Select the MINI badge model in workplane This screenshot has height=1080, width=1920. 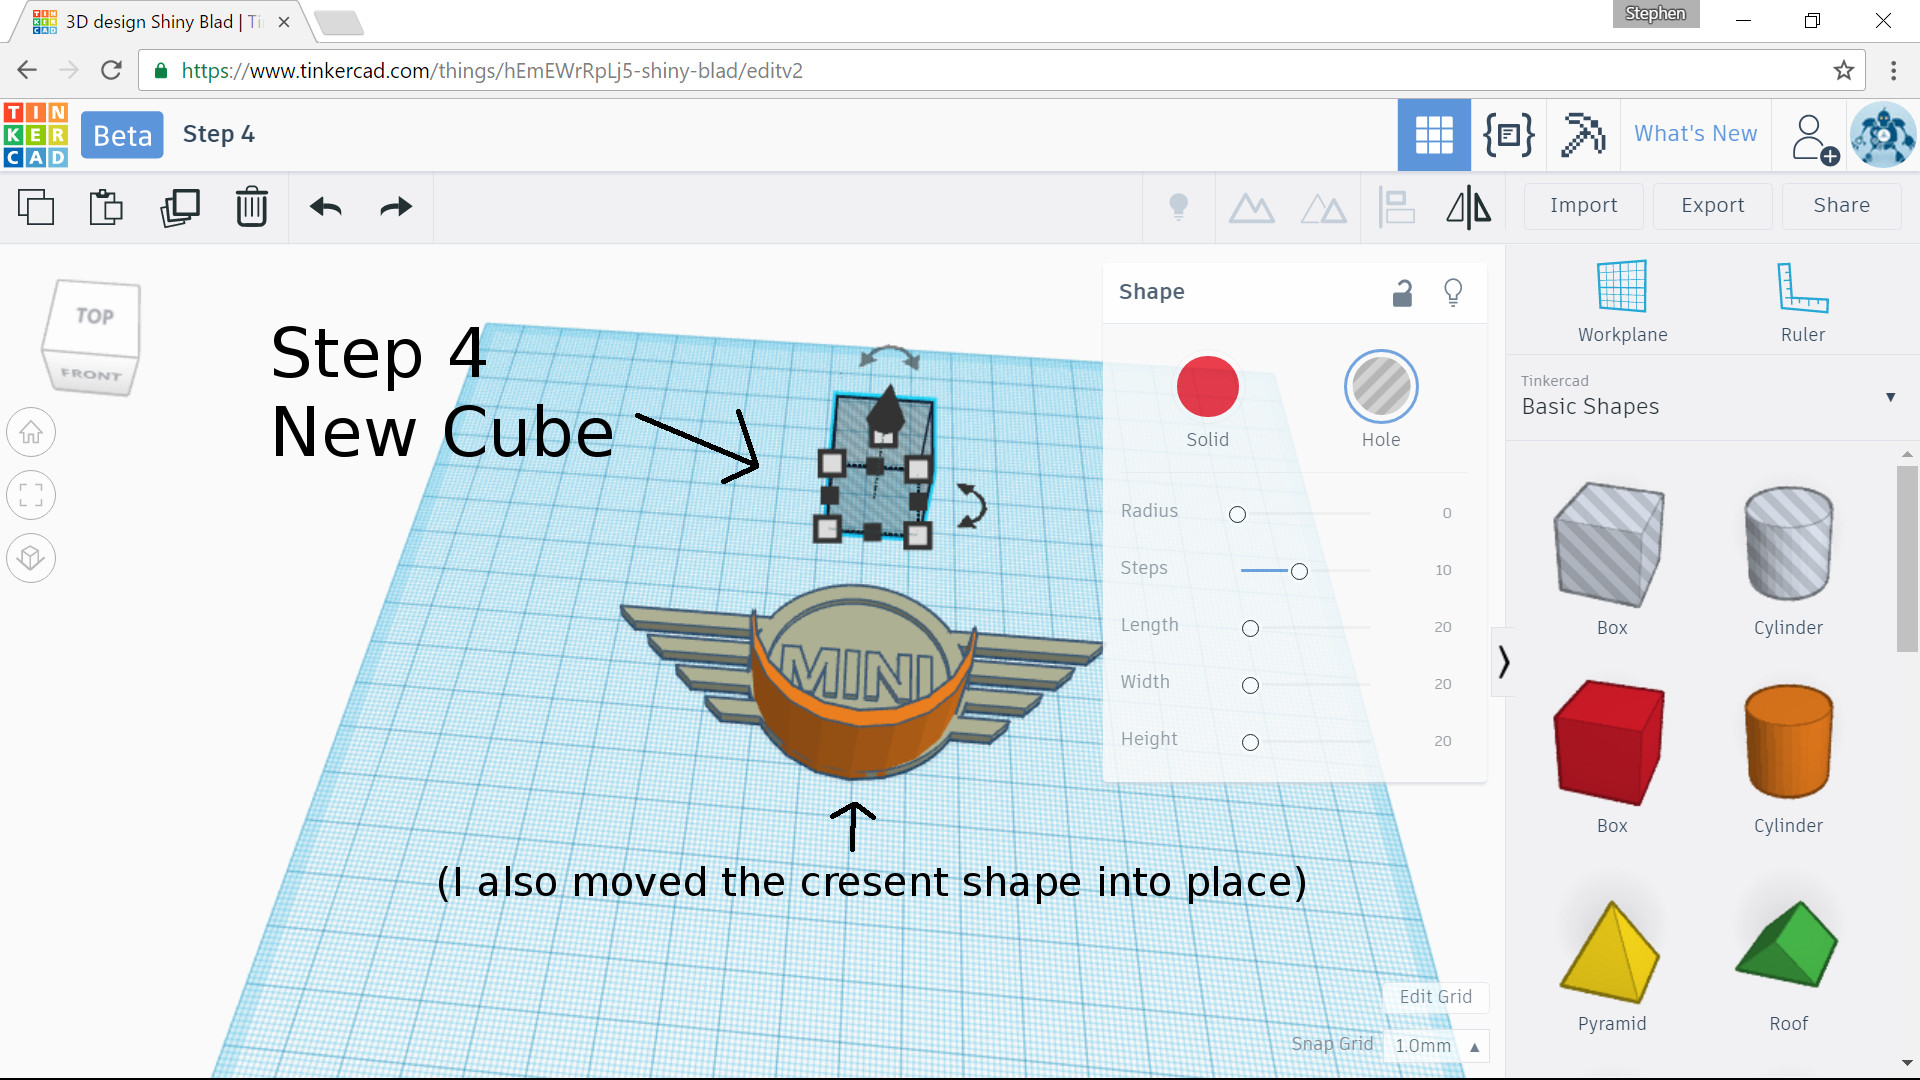point(860,680)
